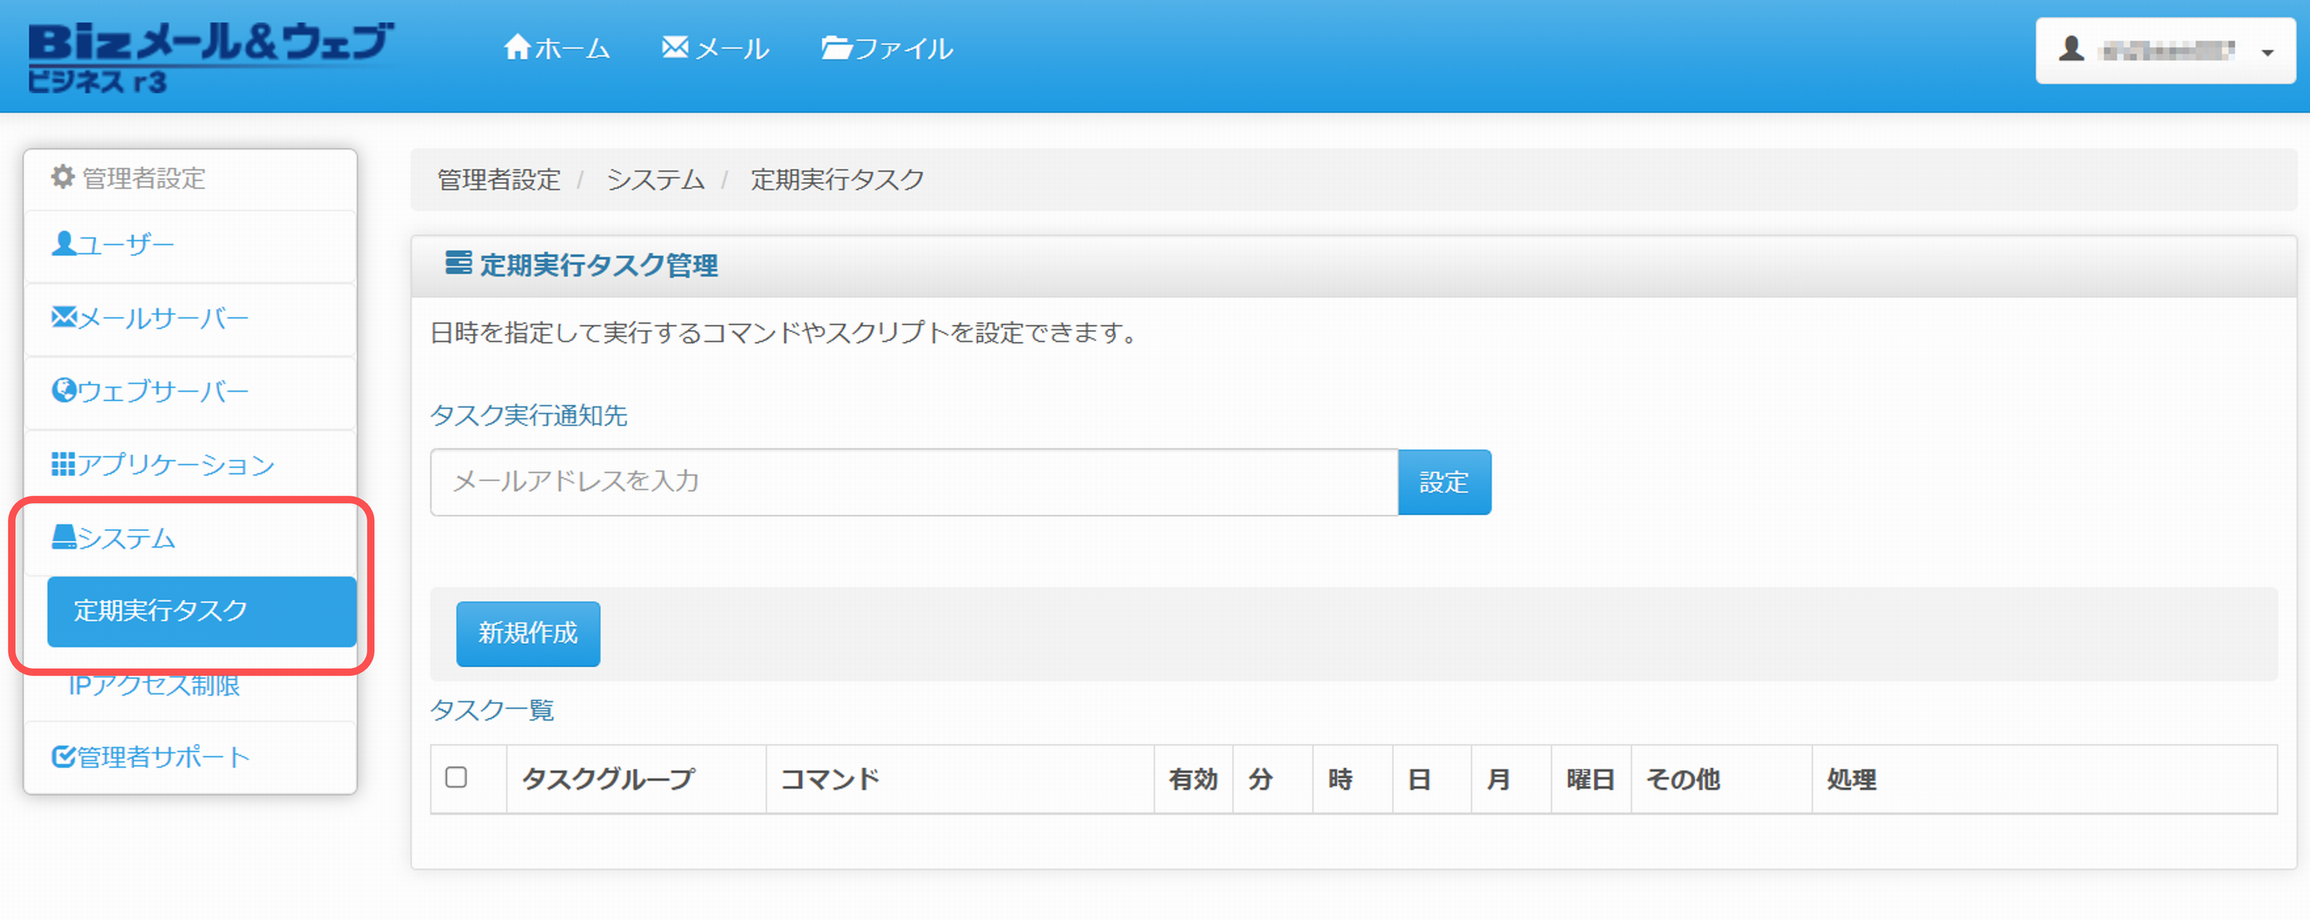
Task: Click the envelope icon beside メールサーバー
Action: pos(63,318)
